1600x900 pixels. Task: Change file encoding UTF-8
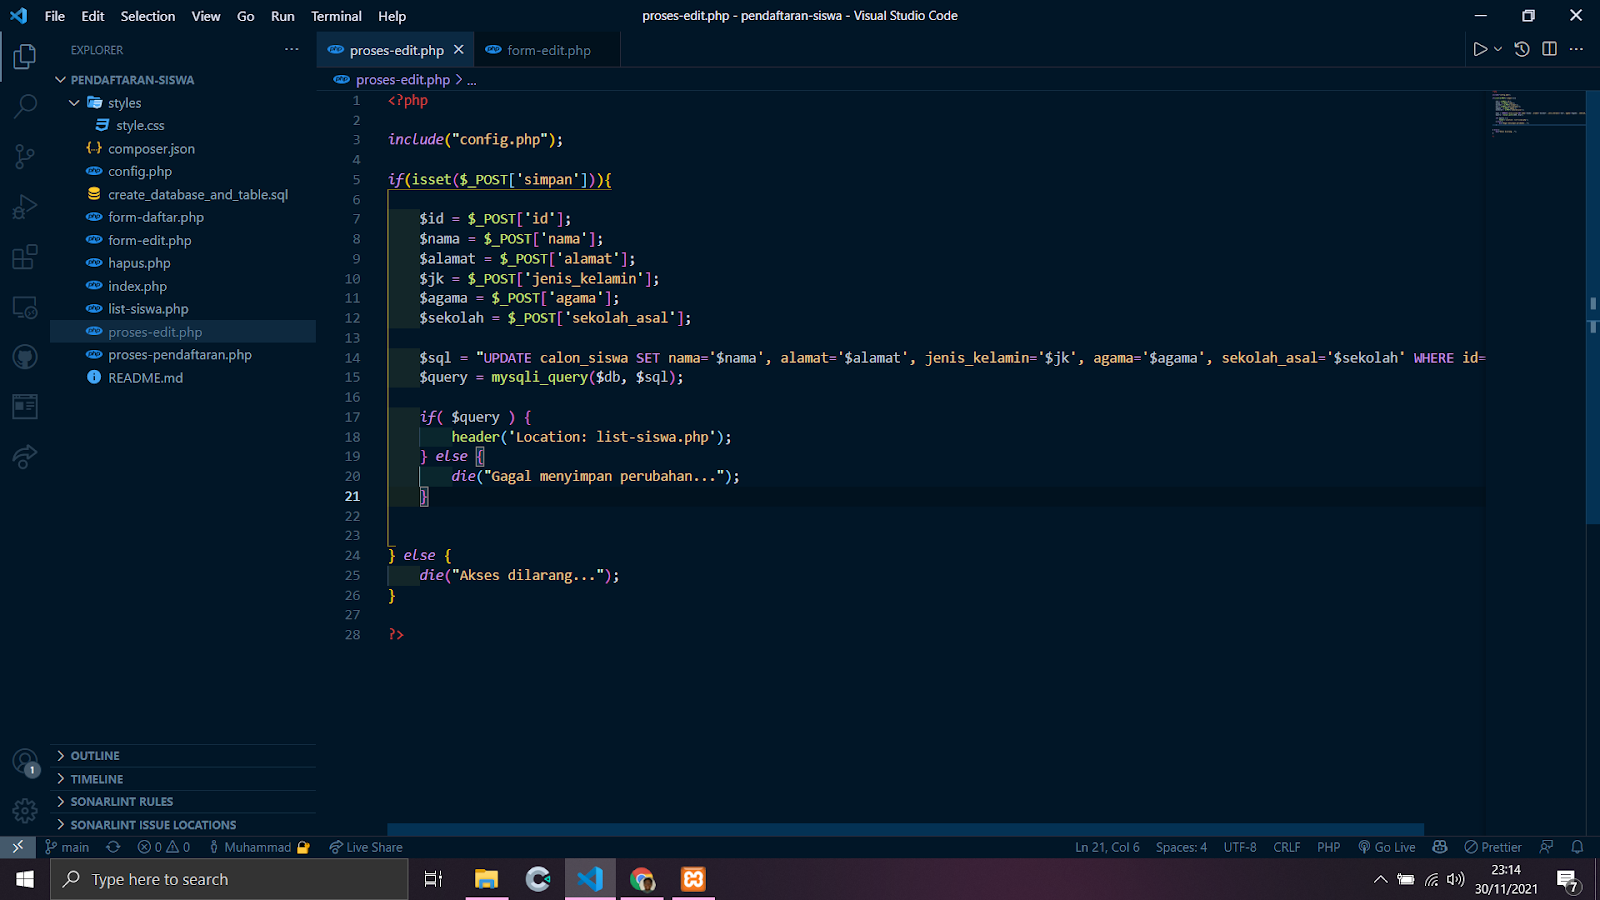pos(1240,847)
